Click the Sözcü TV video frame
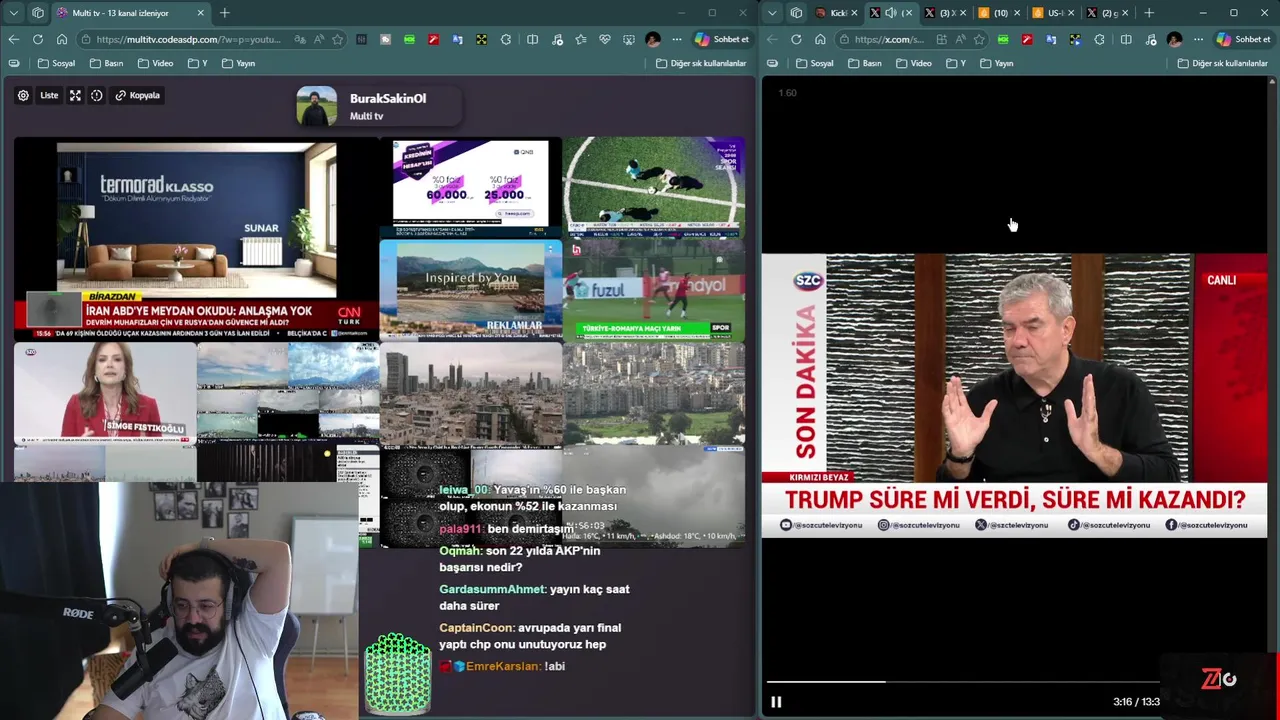This screenshot has width=1280, height=720. point(1014,396)
